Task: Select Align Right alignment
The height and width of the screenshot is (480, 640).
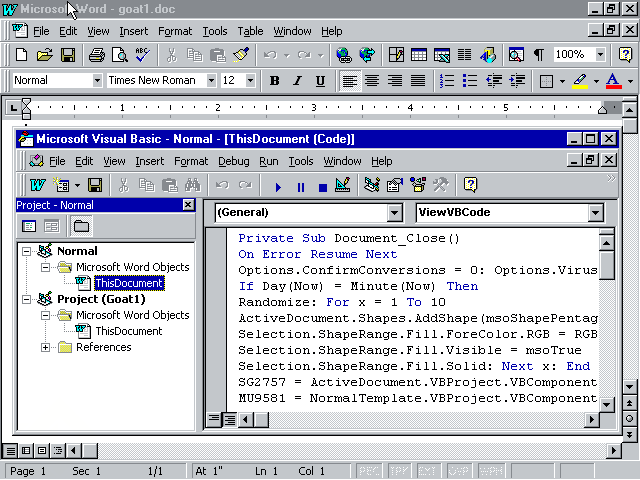Action: click(395, 81)
